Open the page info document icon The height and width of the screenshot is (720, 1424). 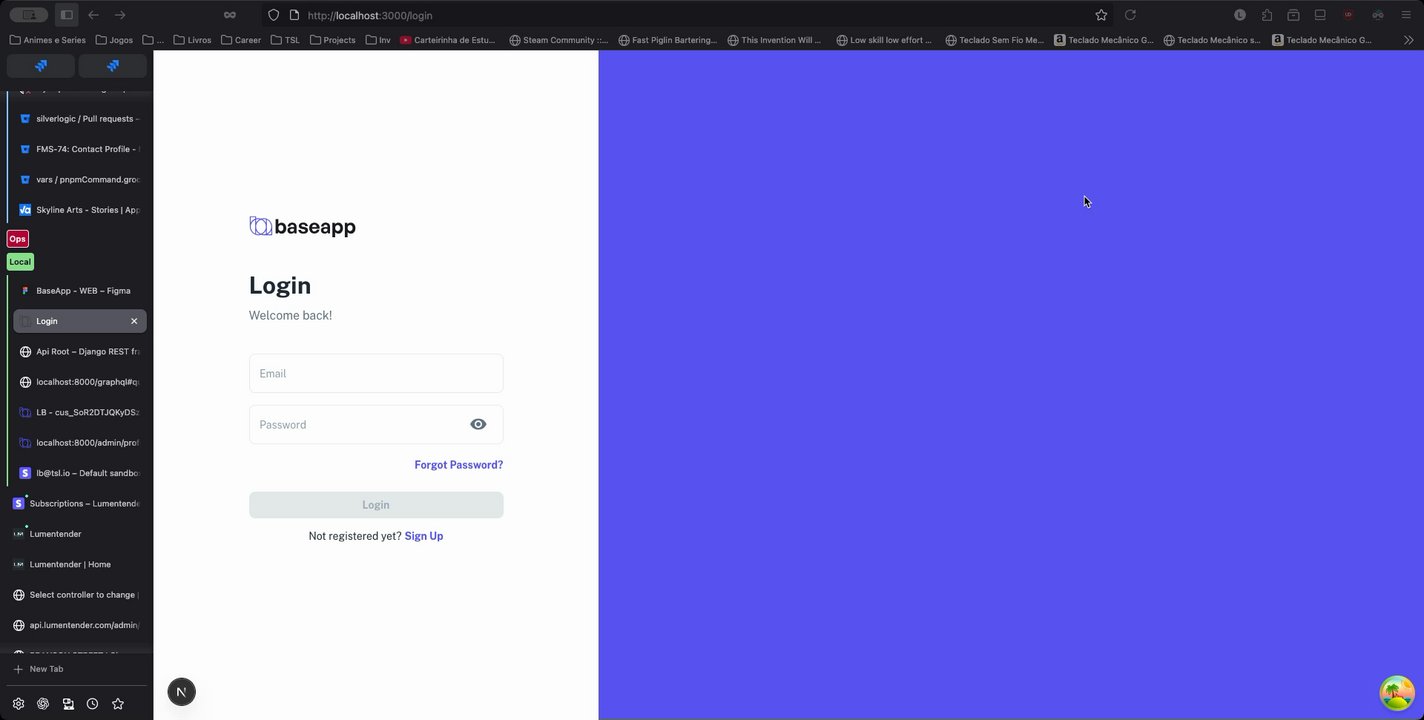point(294,15)
